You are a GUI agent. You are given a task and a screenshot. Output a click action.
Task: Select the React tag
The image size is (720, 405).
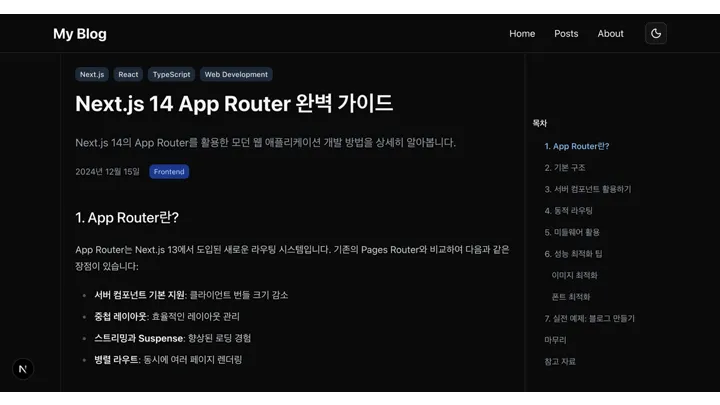[x=128, y=74]
